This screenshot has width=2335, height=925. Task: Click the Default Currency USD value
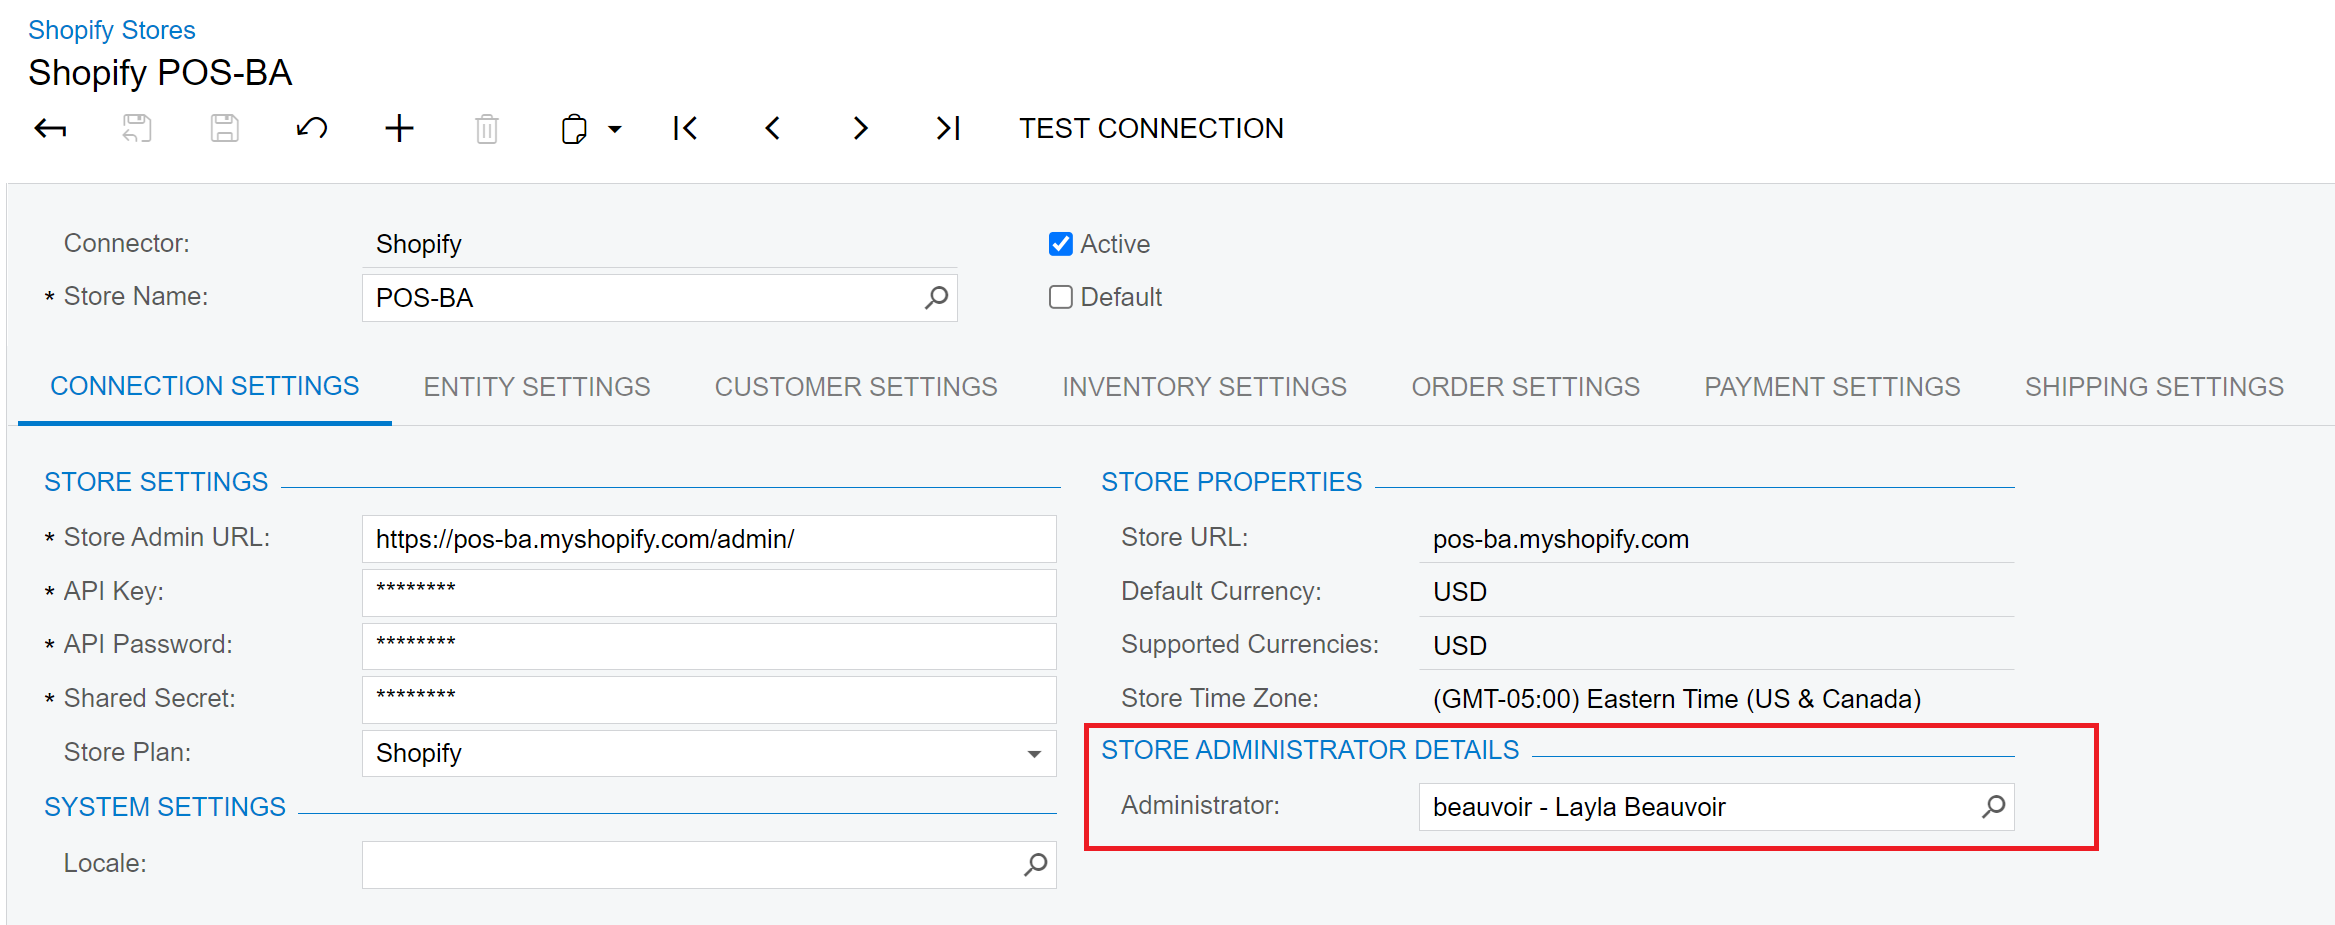tap(1460, 592)
